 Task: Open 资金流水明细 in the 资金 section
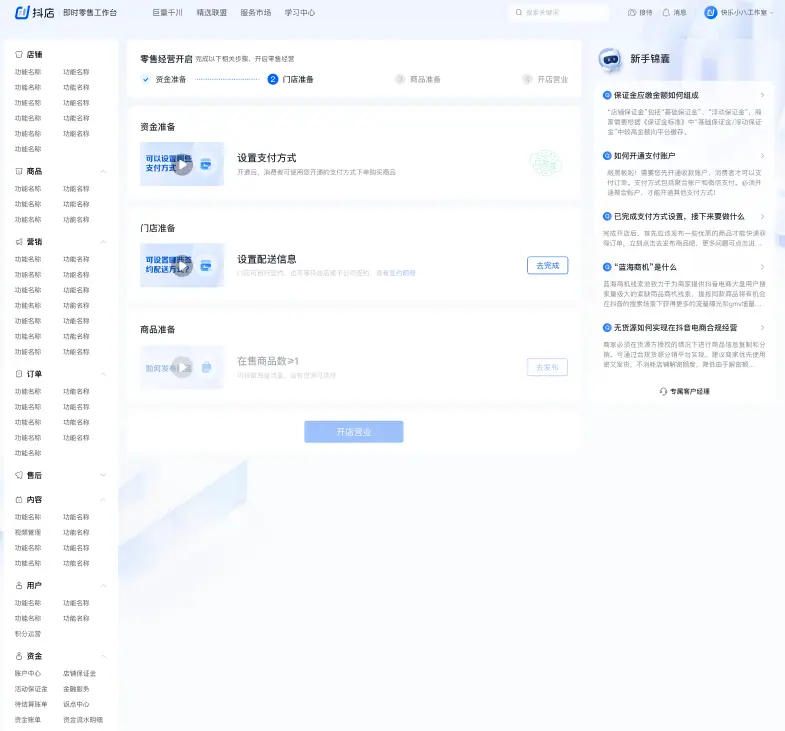(x=83, y=720)
